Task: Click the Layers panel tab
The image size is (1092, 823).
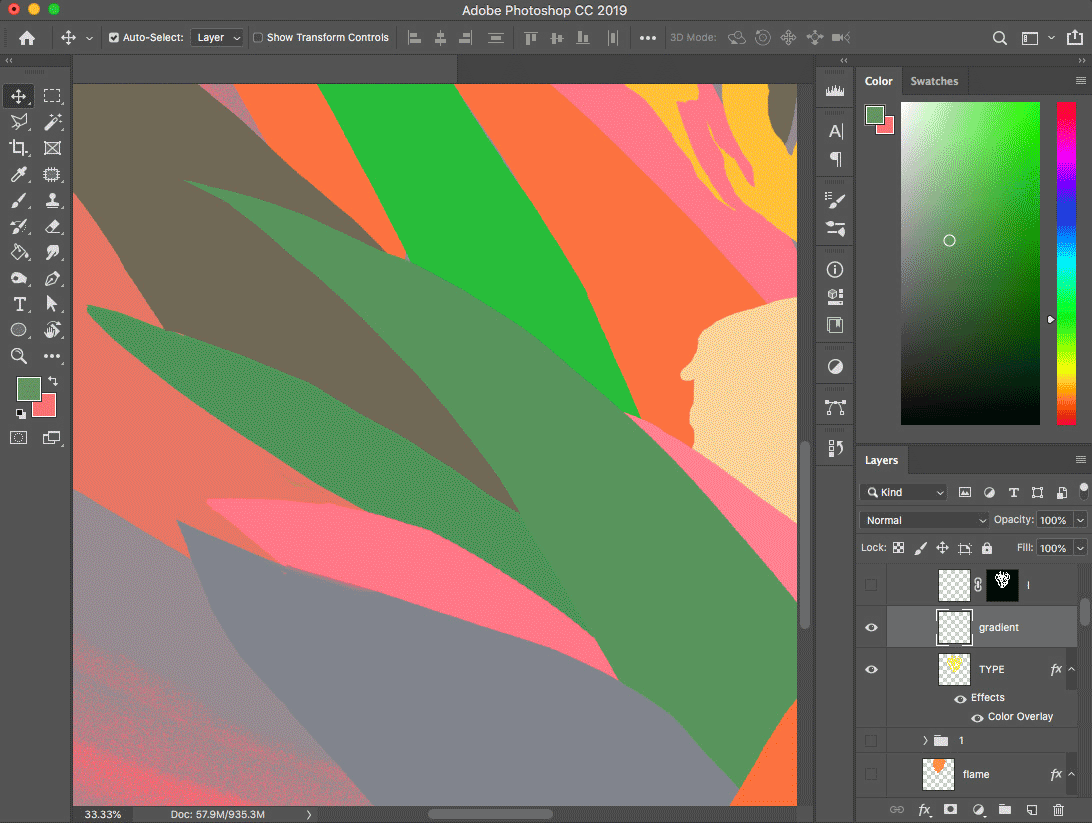Action: point(881,460)
